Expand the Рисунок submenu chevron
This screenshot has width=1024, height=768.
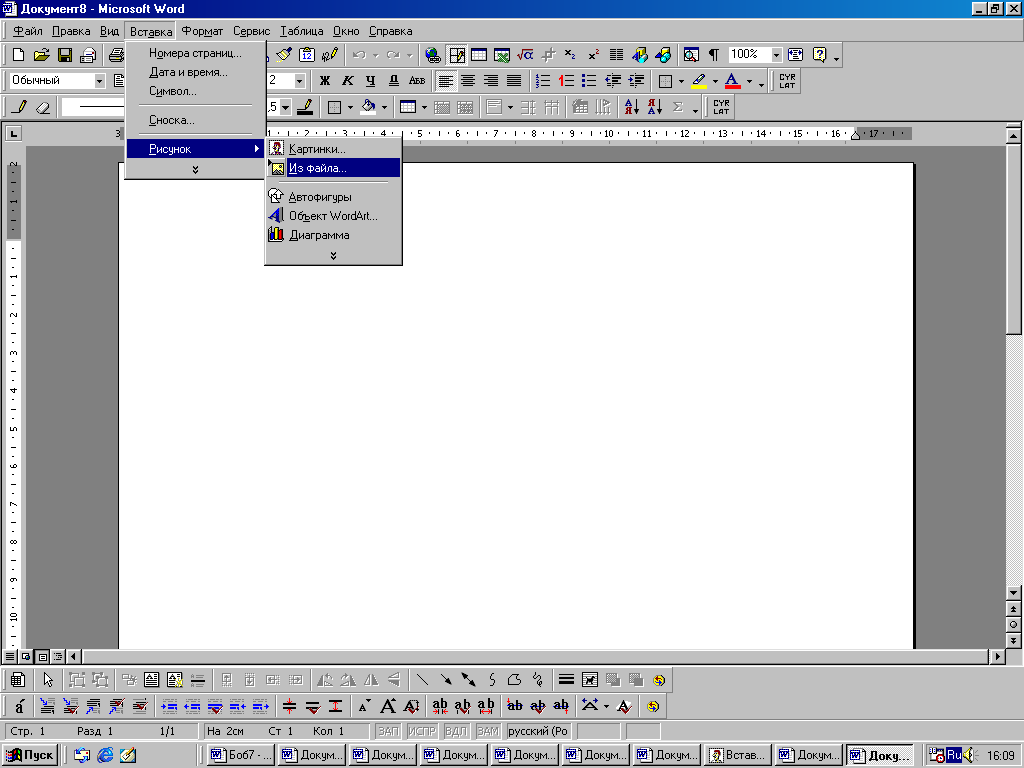(x=333, y=255)
